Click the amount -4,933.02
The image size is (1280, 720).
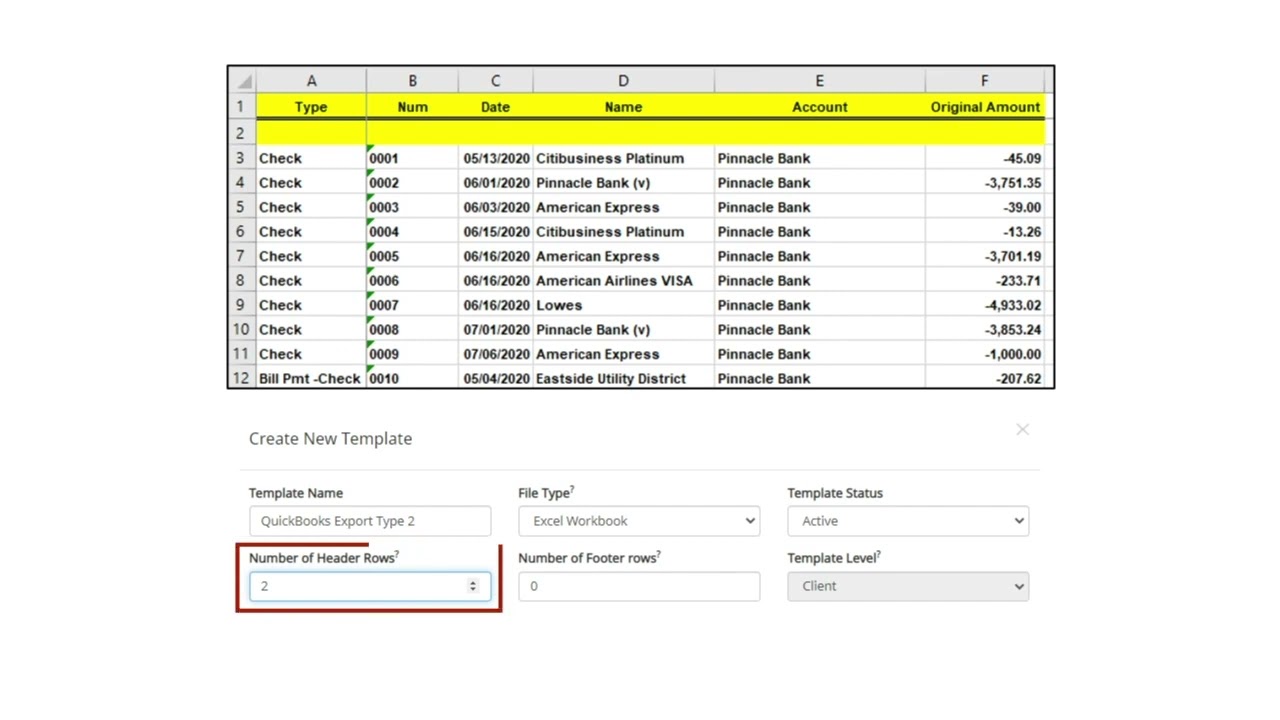[984, 305]
